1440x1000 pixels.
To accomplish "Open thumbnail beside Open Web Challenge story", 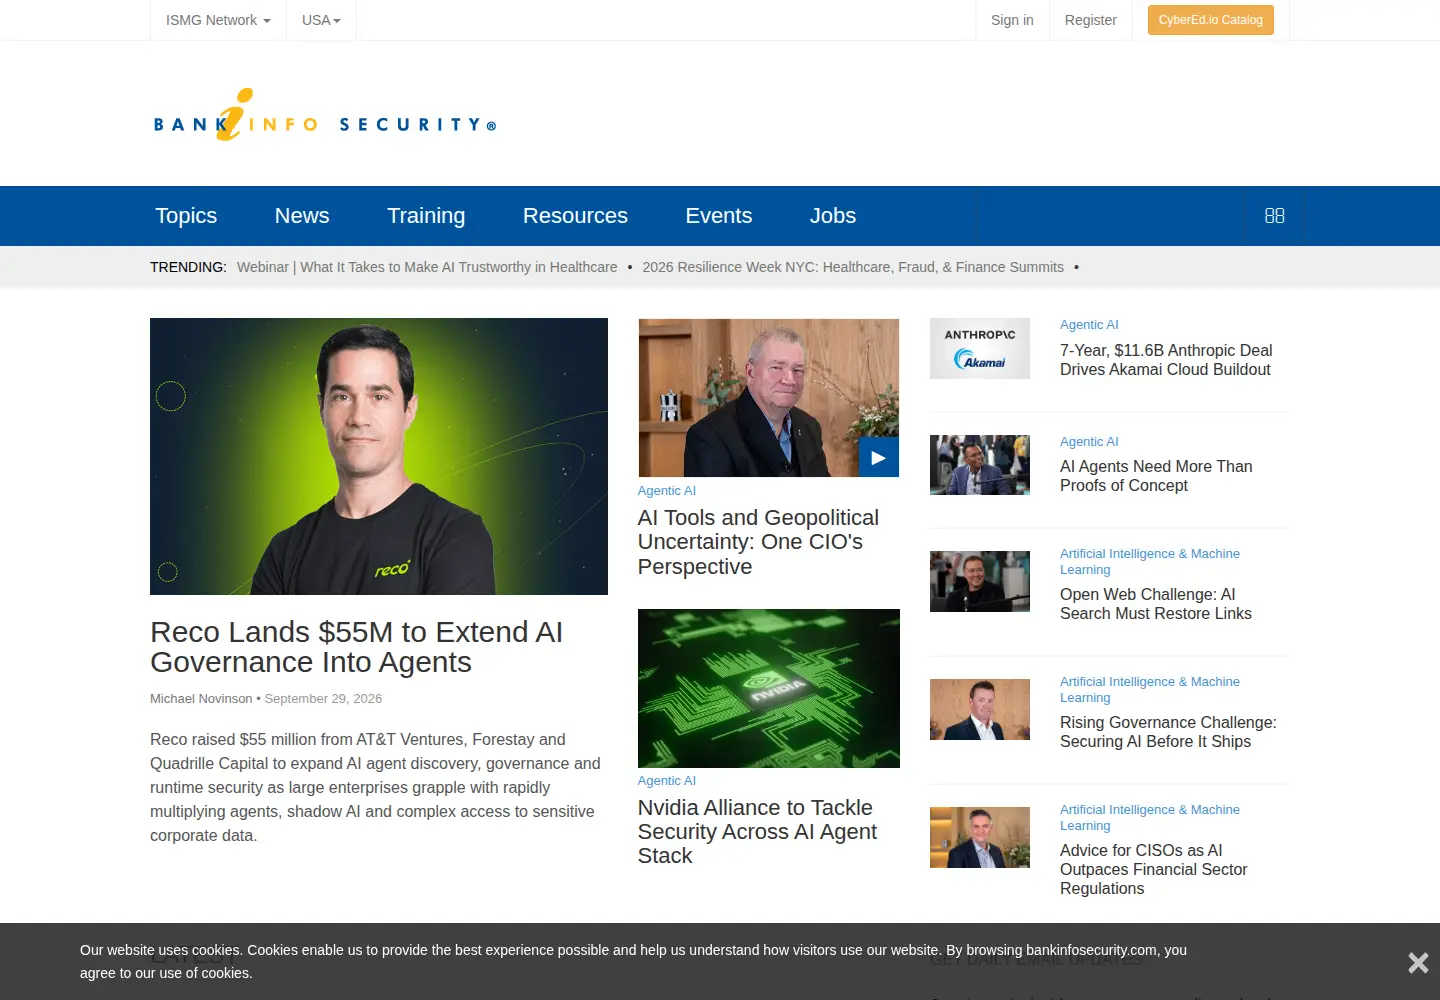I will click(x=980, y=581).
